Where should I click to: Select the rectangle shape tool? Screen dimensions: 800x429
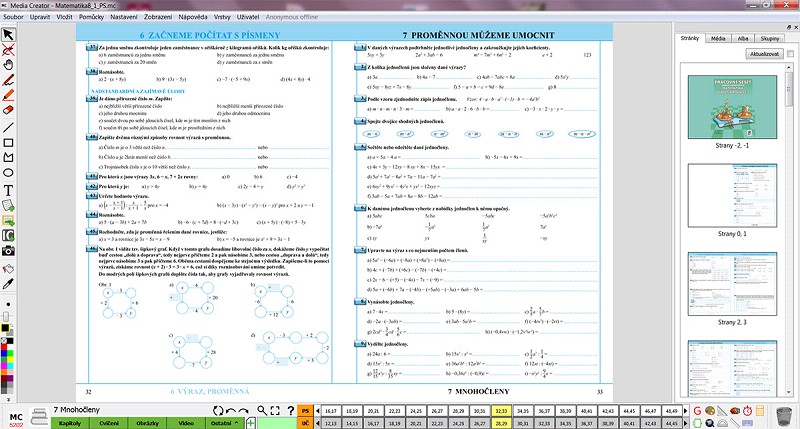tap(8, 143)
